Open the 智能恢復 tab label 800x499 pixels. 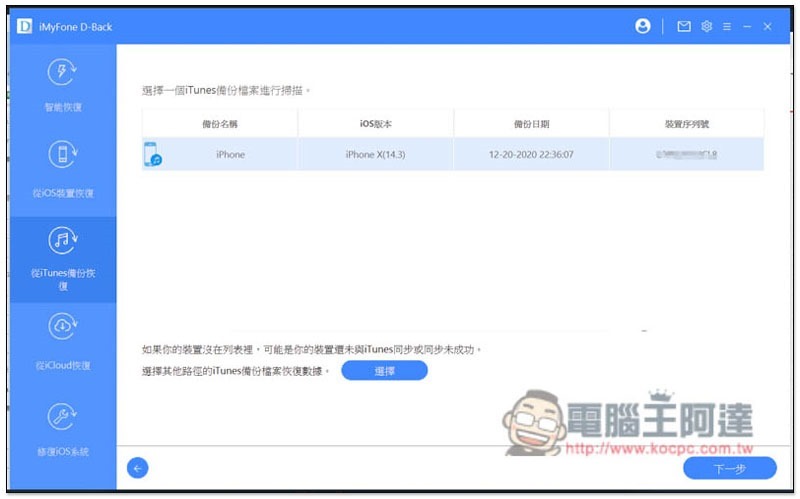(63, 107)
